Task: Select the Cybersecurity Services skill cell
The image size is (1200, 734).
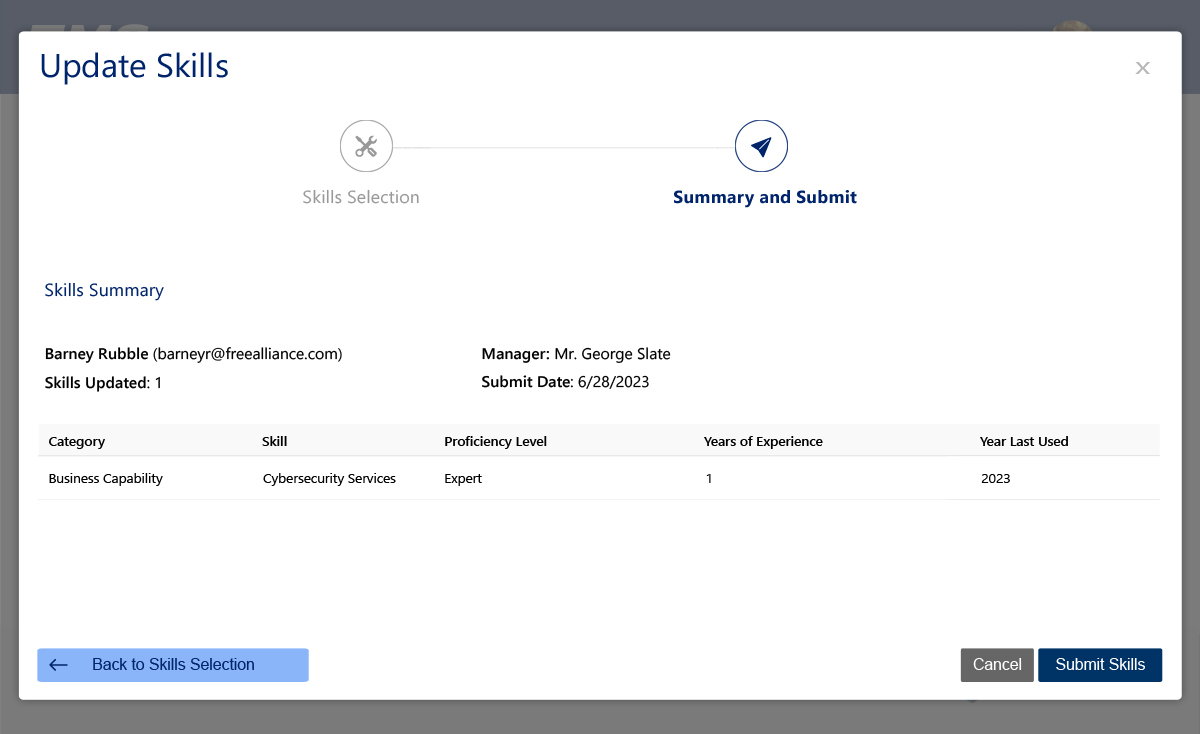Action: click(329, 479)
